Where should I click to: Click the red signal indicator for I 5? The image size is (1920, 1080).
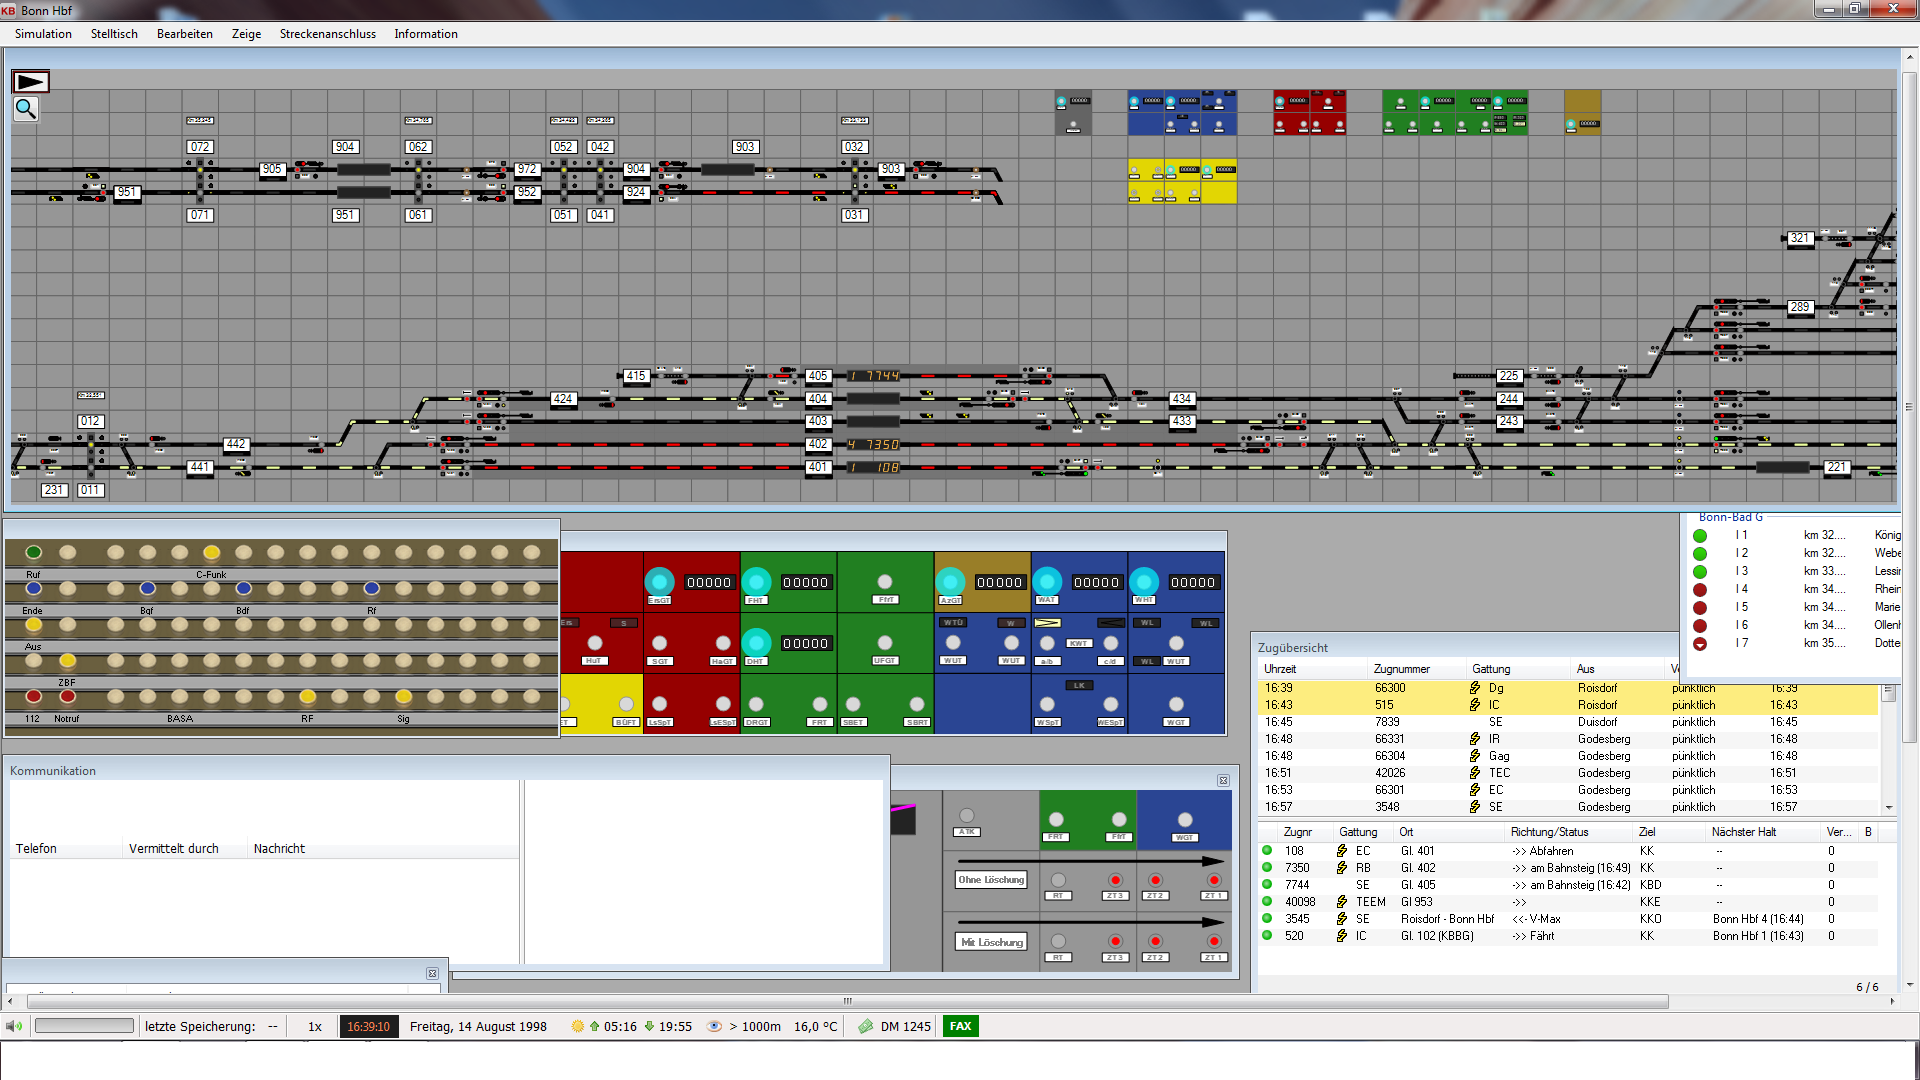[x=1700, y=608]
